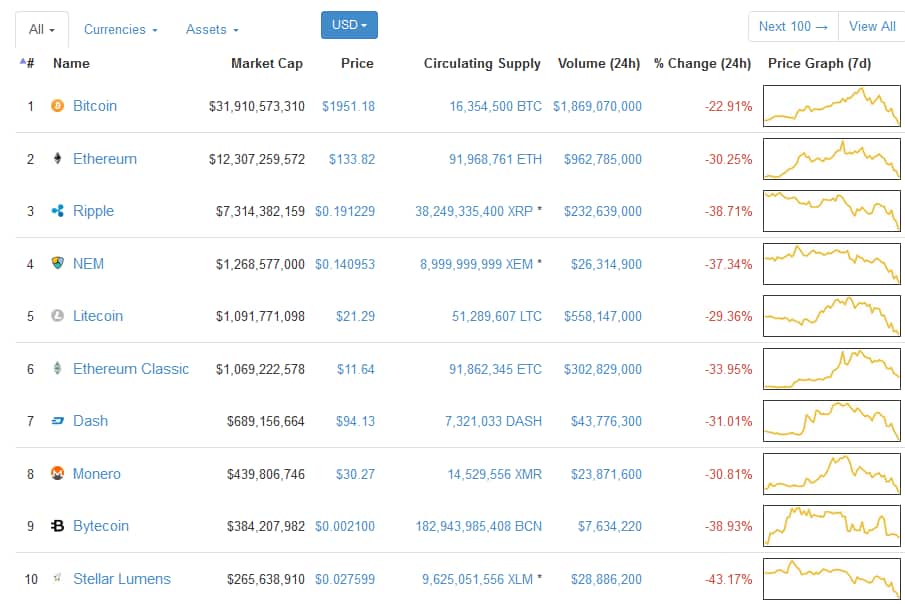Click the black Bytecoin B icon

coord(57,526)
